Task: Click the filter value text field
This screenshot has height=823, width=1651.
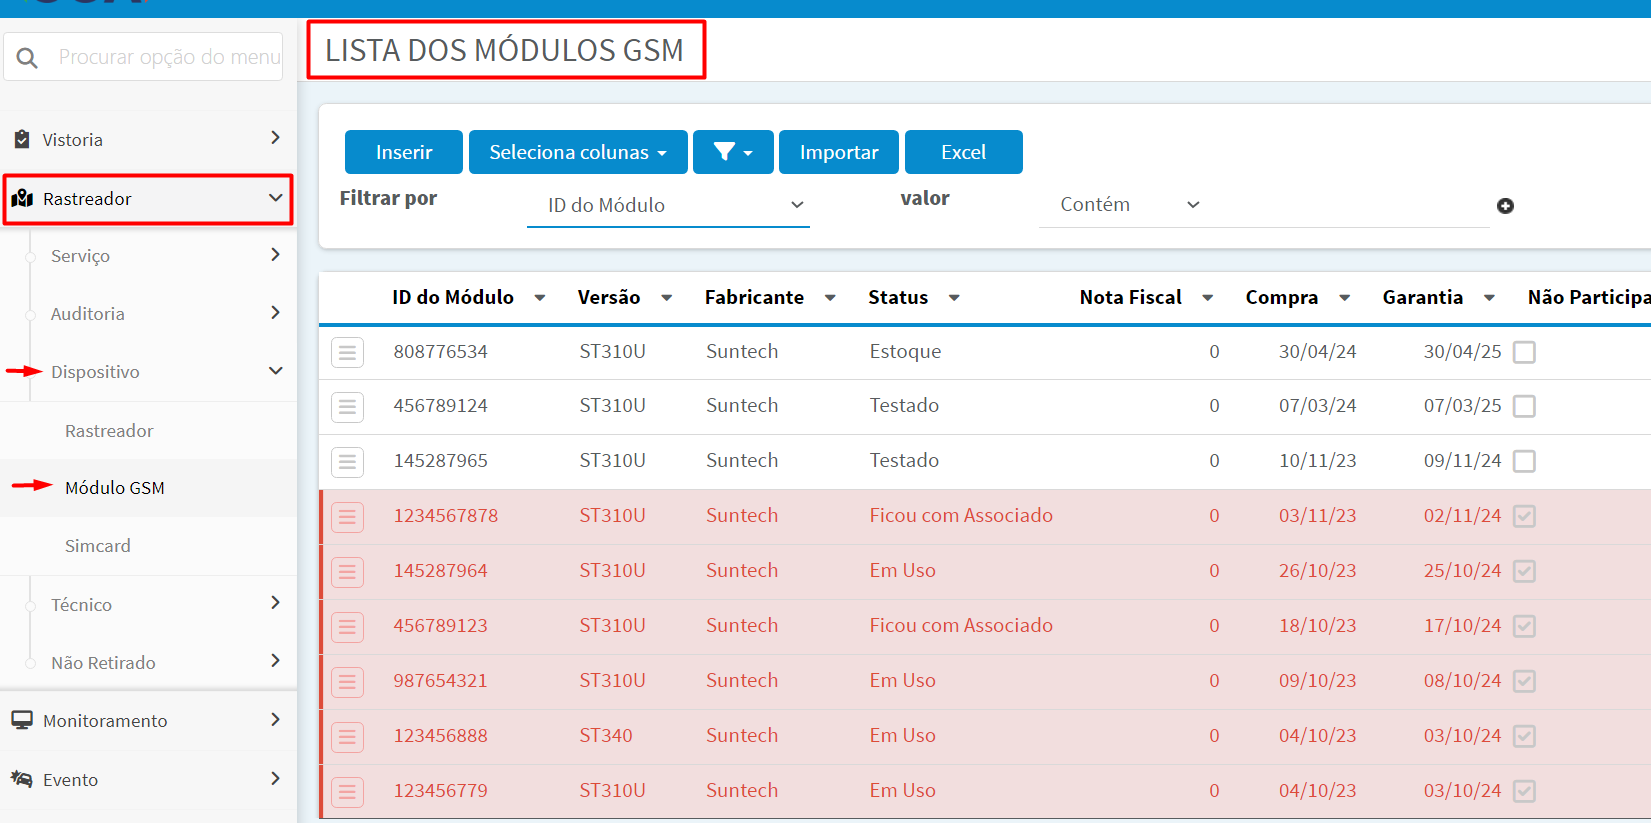Action: coord(1350,205)
